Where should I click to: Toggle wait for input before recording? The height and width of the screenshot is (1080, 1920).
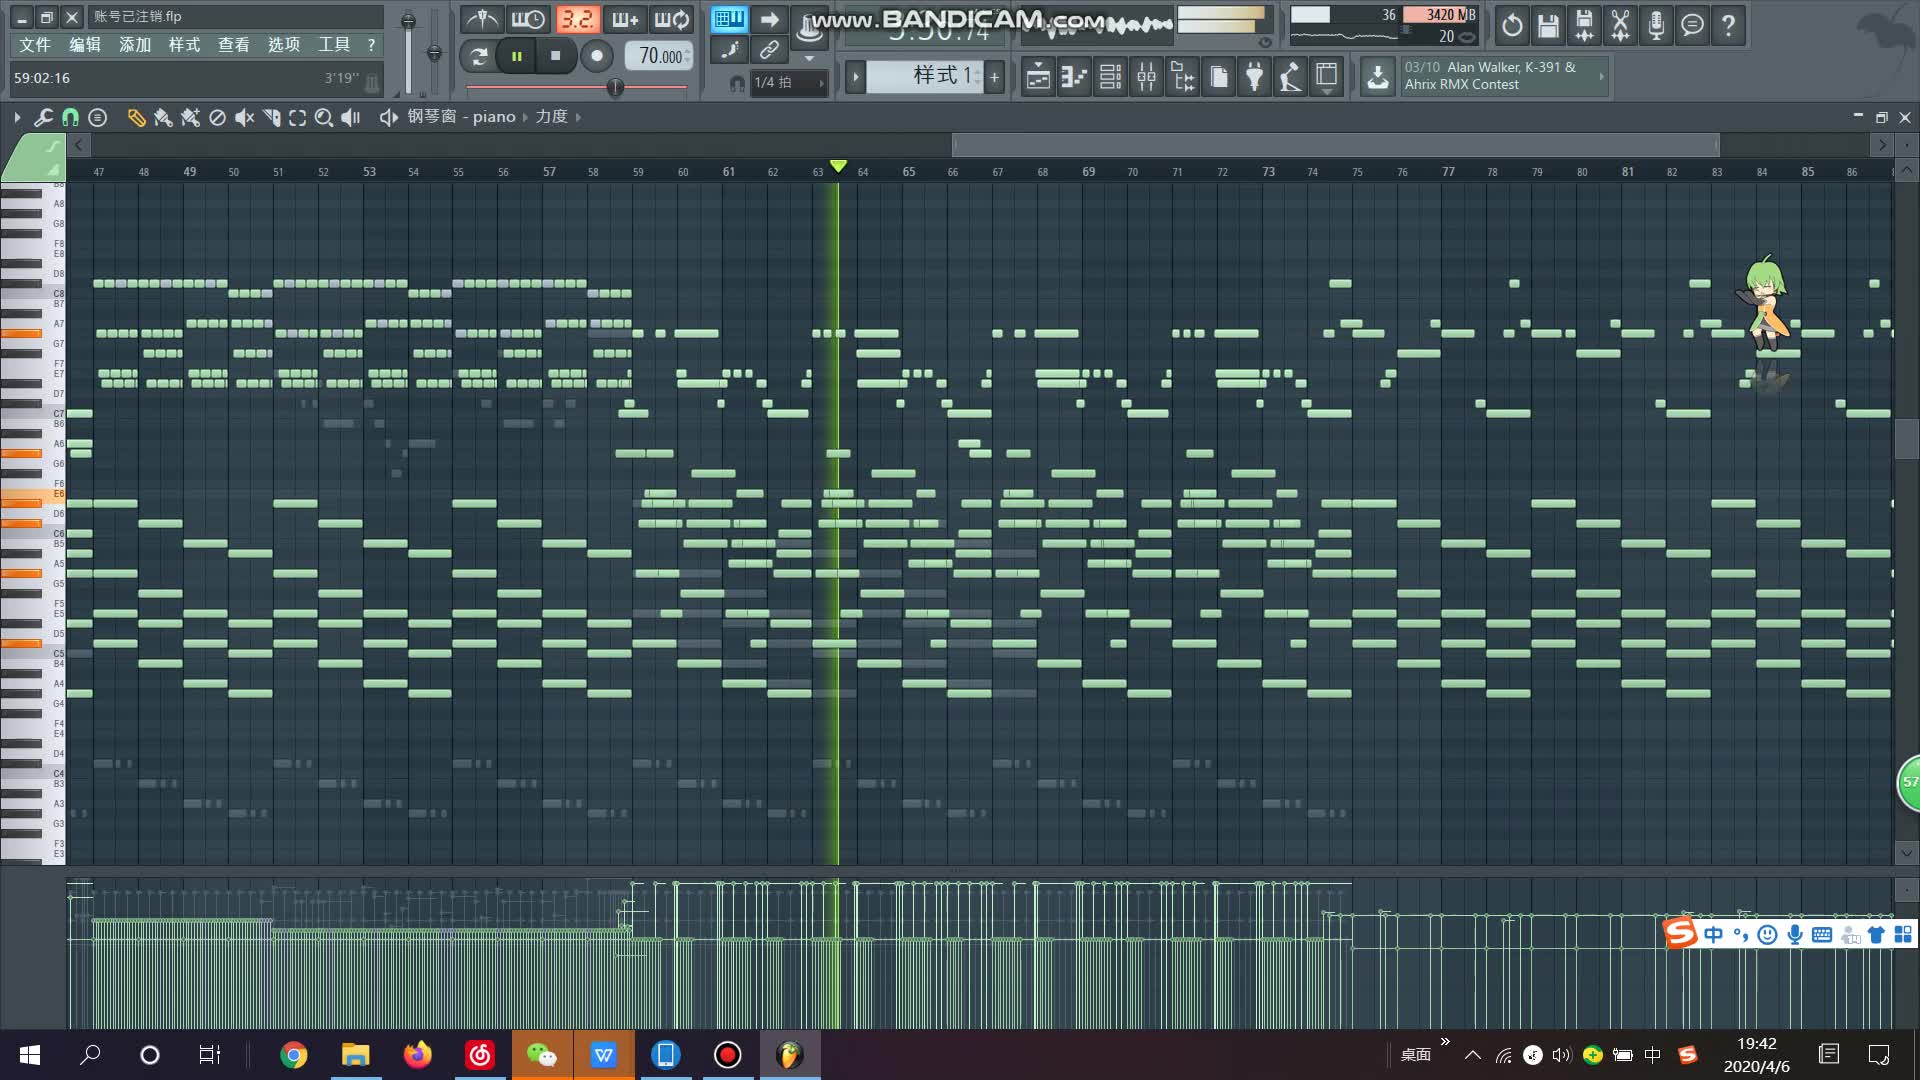[x=528, y=20]
